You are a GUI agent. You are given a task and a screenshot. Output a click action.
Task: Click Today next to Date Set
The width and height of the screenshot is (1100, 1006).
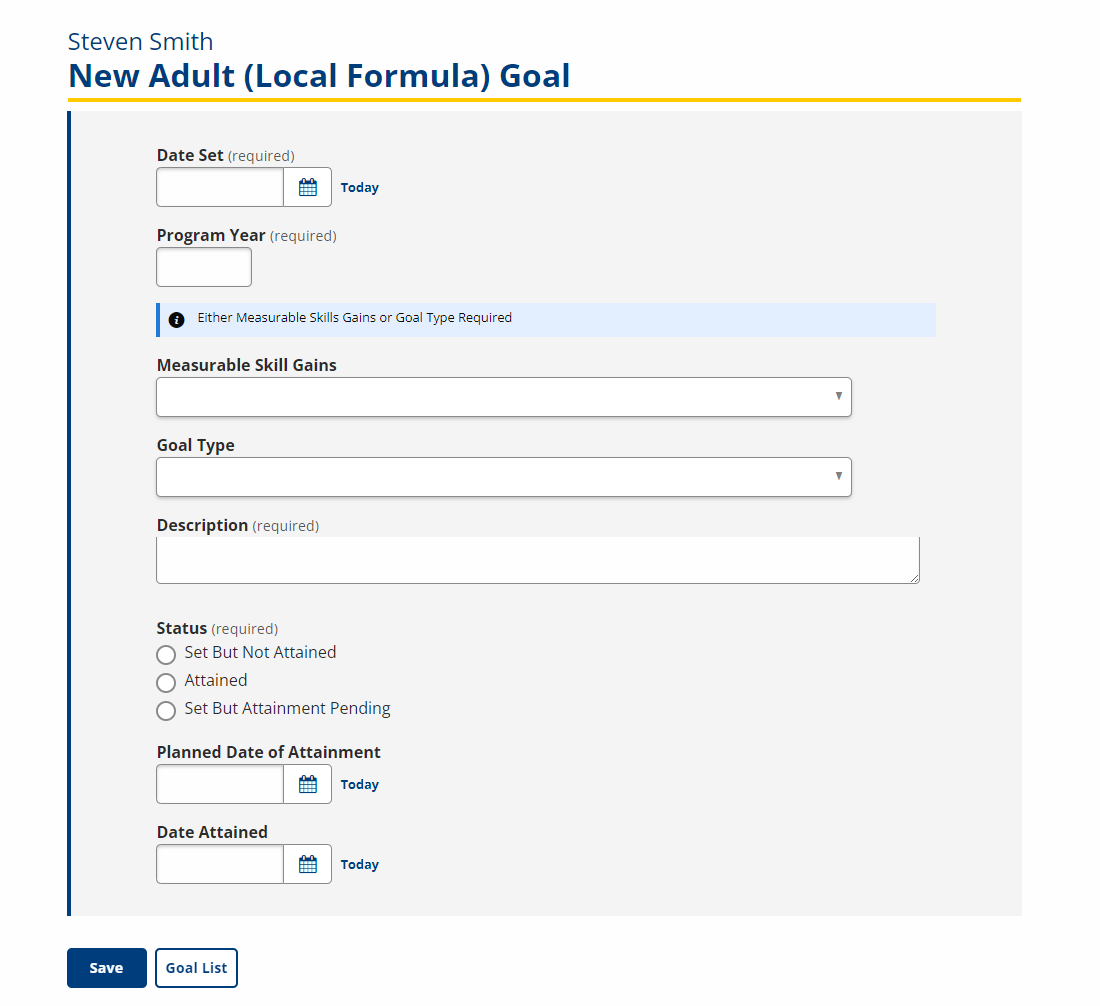pos(359,187)
